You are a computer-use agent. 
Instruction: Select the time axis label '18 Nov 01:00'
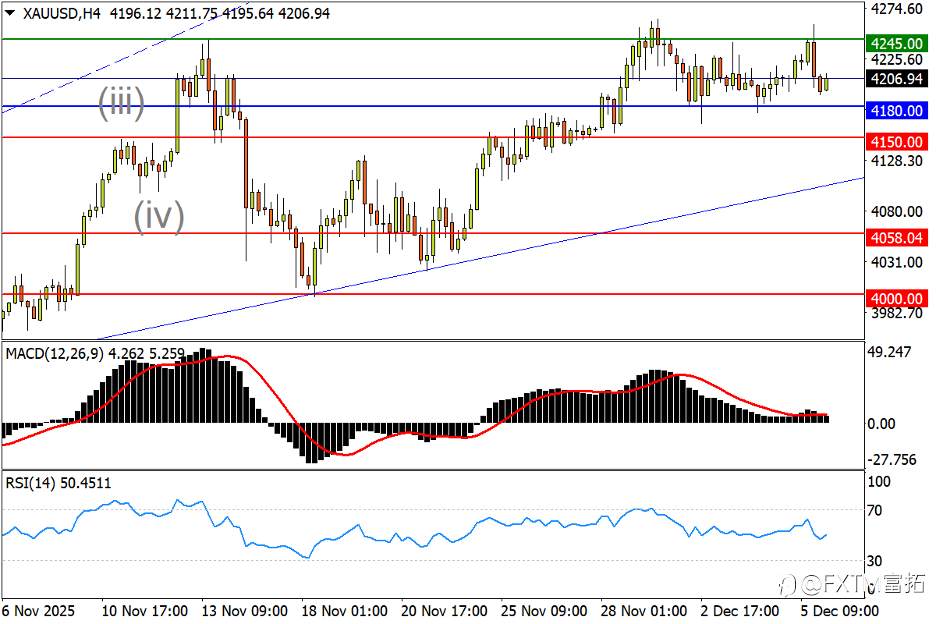click(344, 611)
